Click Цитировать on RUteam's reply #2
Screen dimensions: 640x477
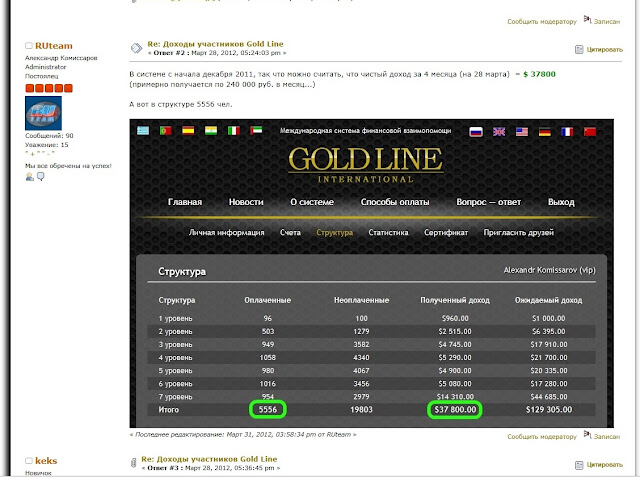(599, 48)
